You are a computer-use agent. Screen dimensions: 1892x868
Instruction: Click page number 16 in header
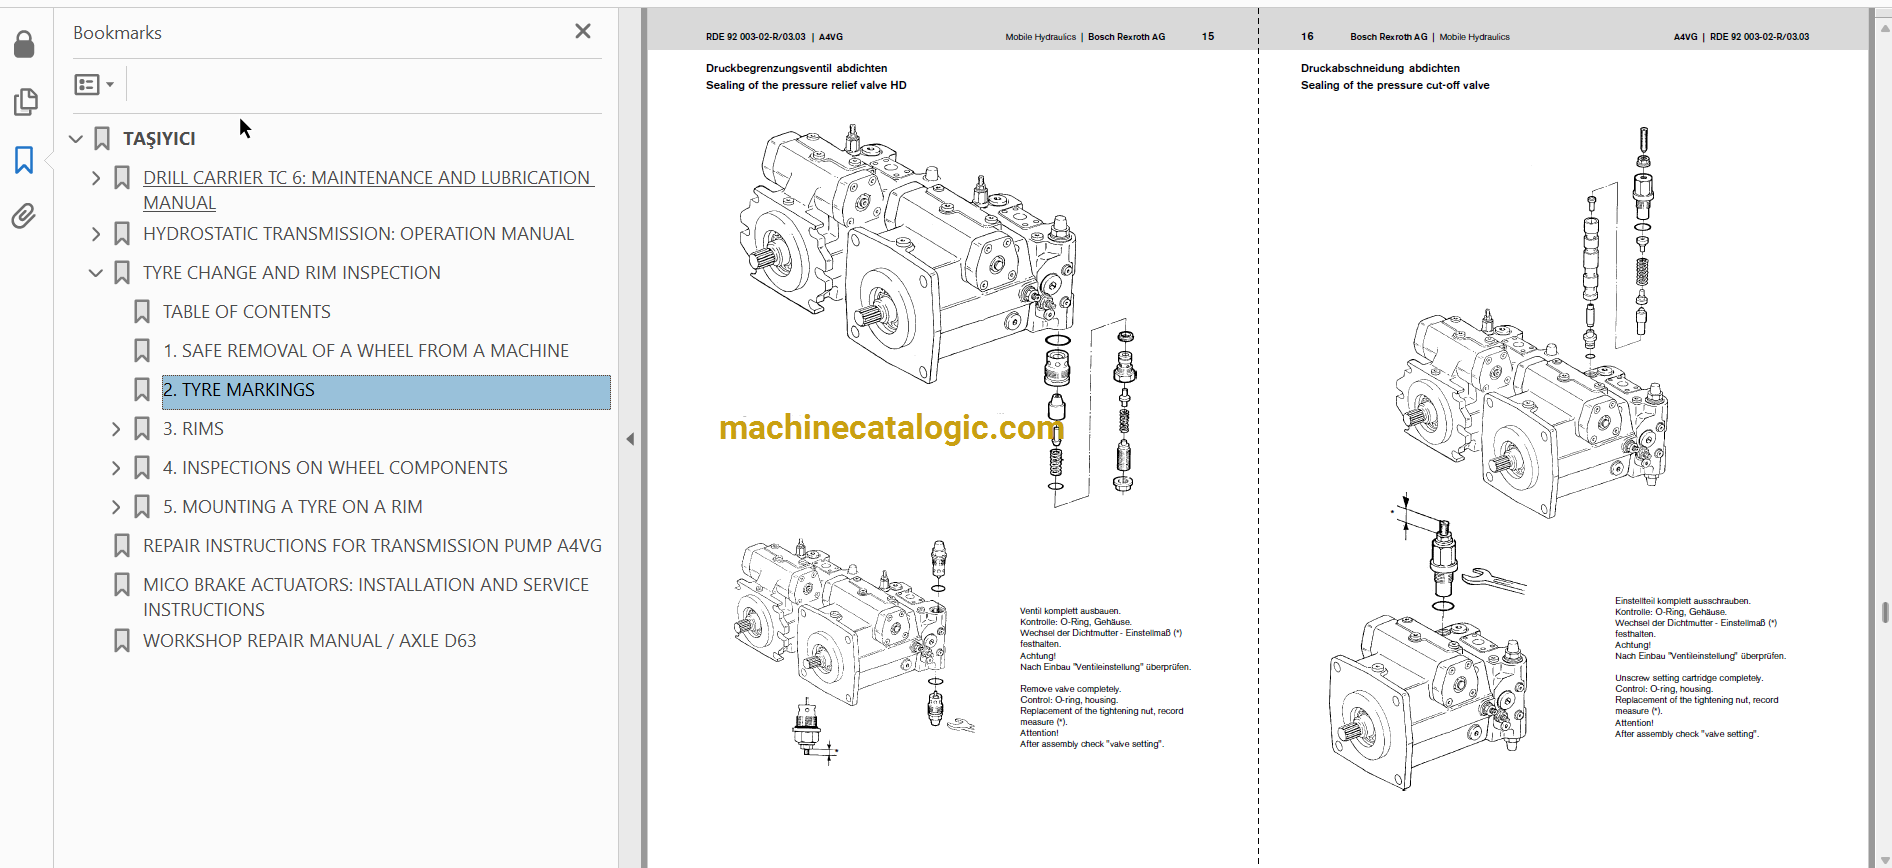coord(1307,36)
